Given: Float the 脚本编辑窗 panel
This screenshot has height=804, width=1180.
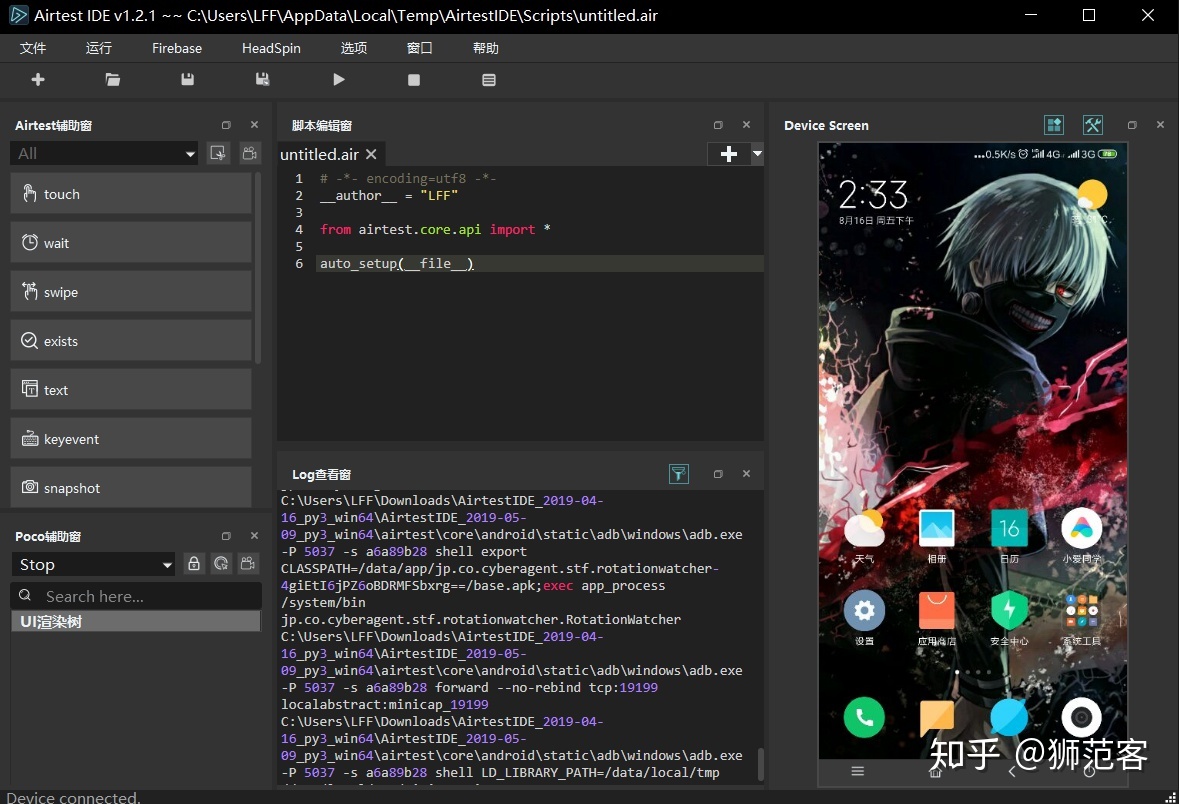Looking at the screenshot, I should (718, 125).
